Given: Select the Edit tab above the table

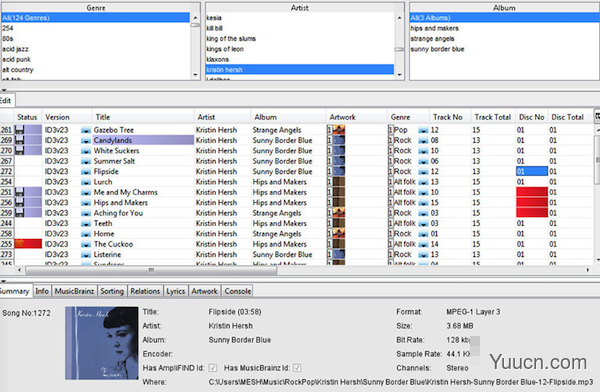Looking at the screenshot, I should [6, 100].
